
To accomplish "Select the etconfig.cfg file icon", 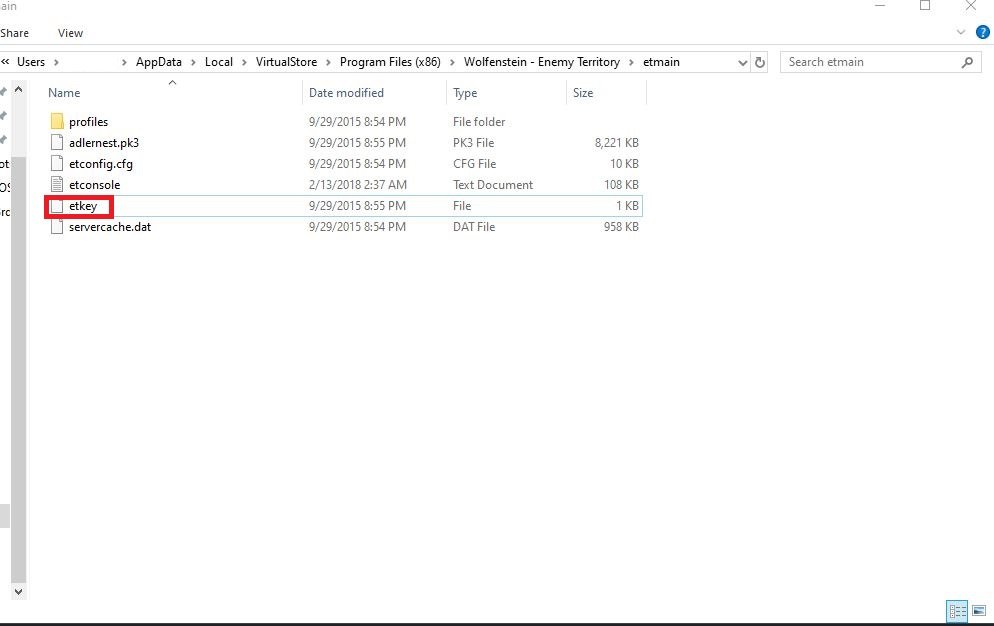I will point(57,163).
